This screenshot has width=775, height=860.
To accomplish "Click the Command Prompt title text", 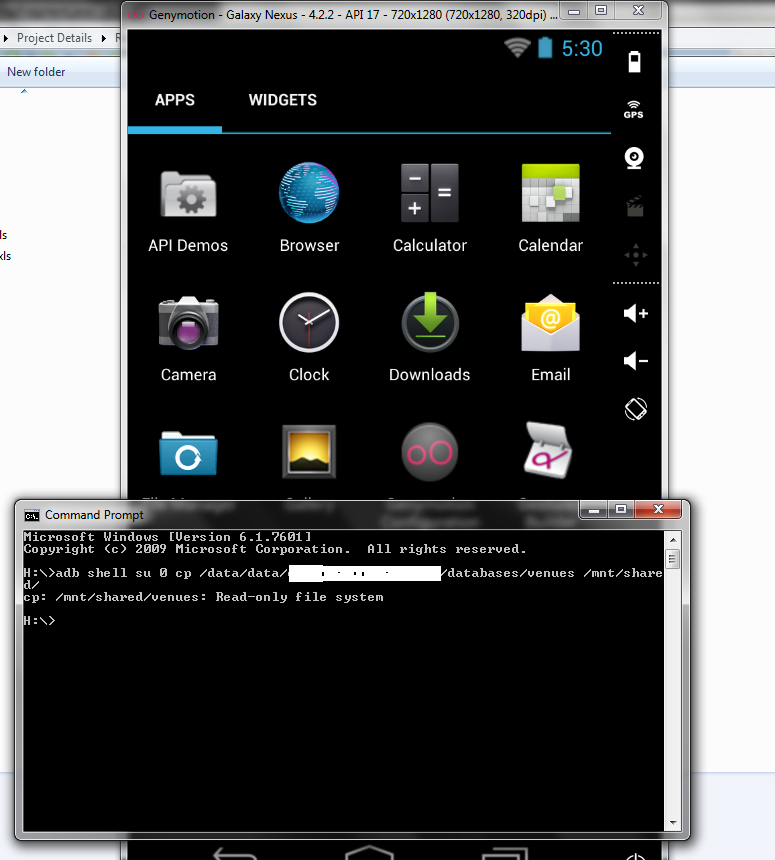I will click(x=94, y=515).
